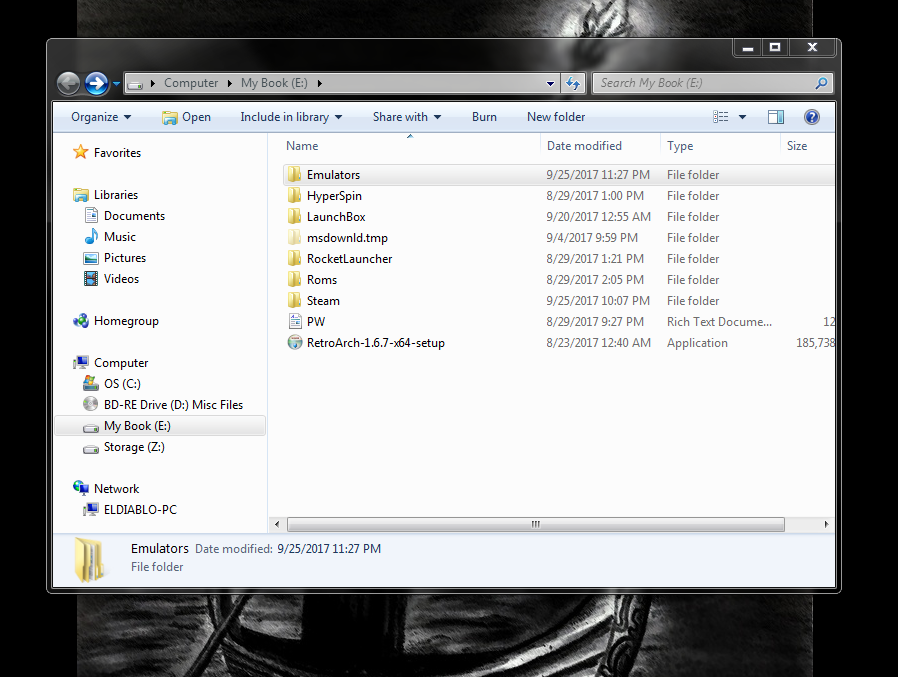Image resolution: width=898 pixels, height=677 pixels.
Task: Click the search magnifier icon
Action: (821, 84)
